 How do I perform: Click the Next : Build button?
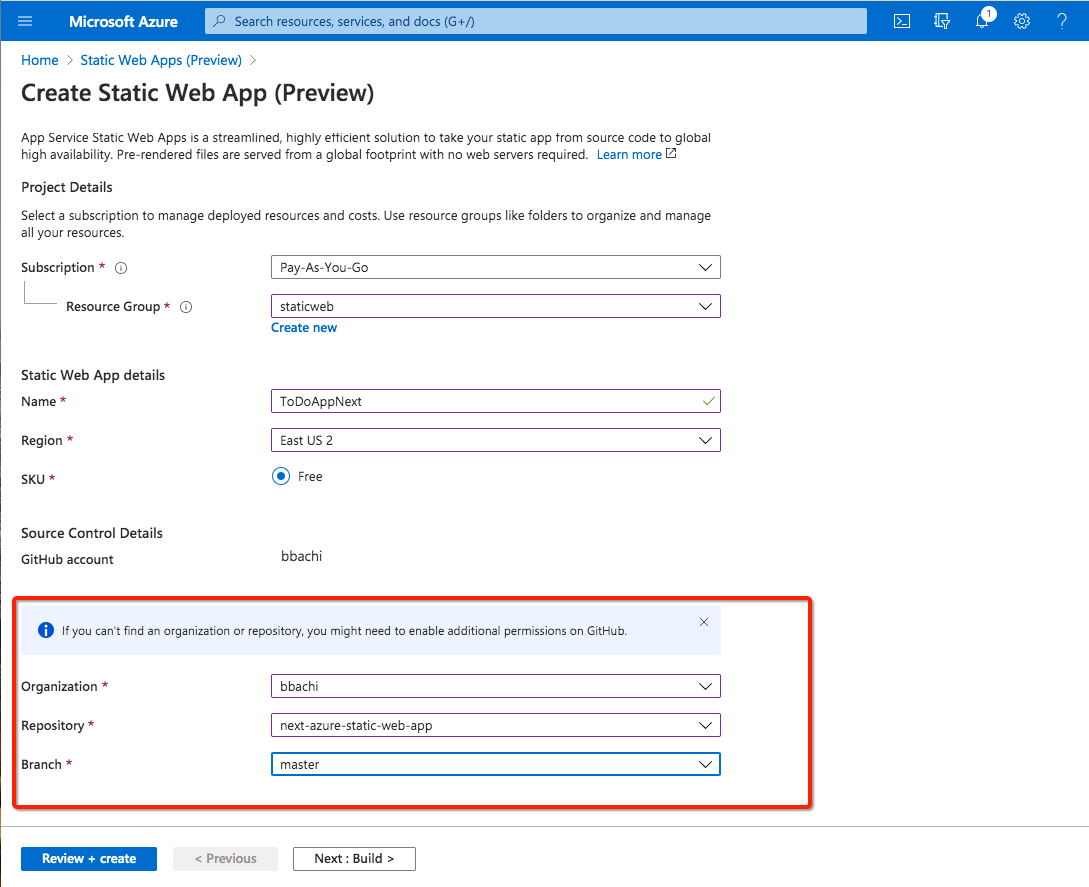pos(354,859)
